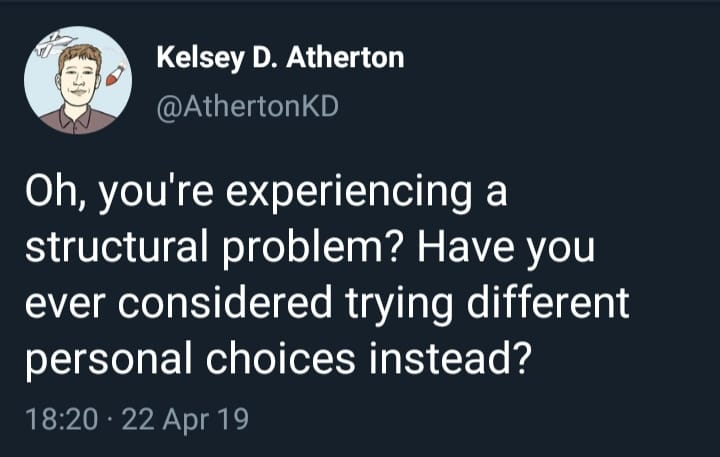Click the word "personal" in the tweet
This screenshot has width=720, height=457.
click(109, 361)
